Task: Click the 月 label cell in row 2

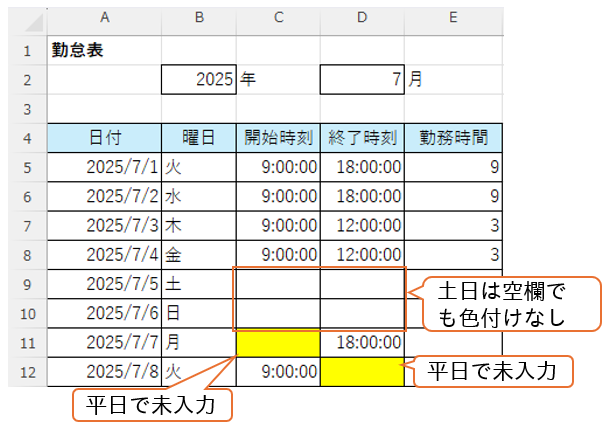Action: (x=453, y=80)
